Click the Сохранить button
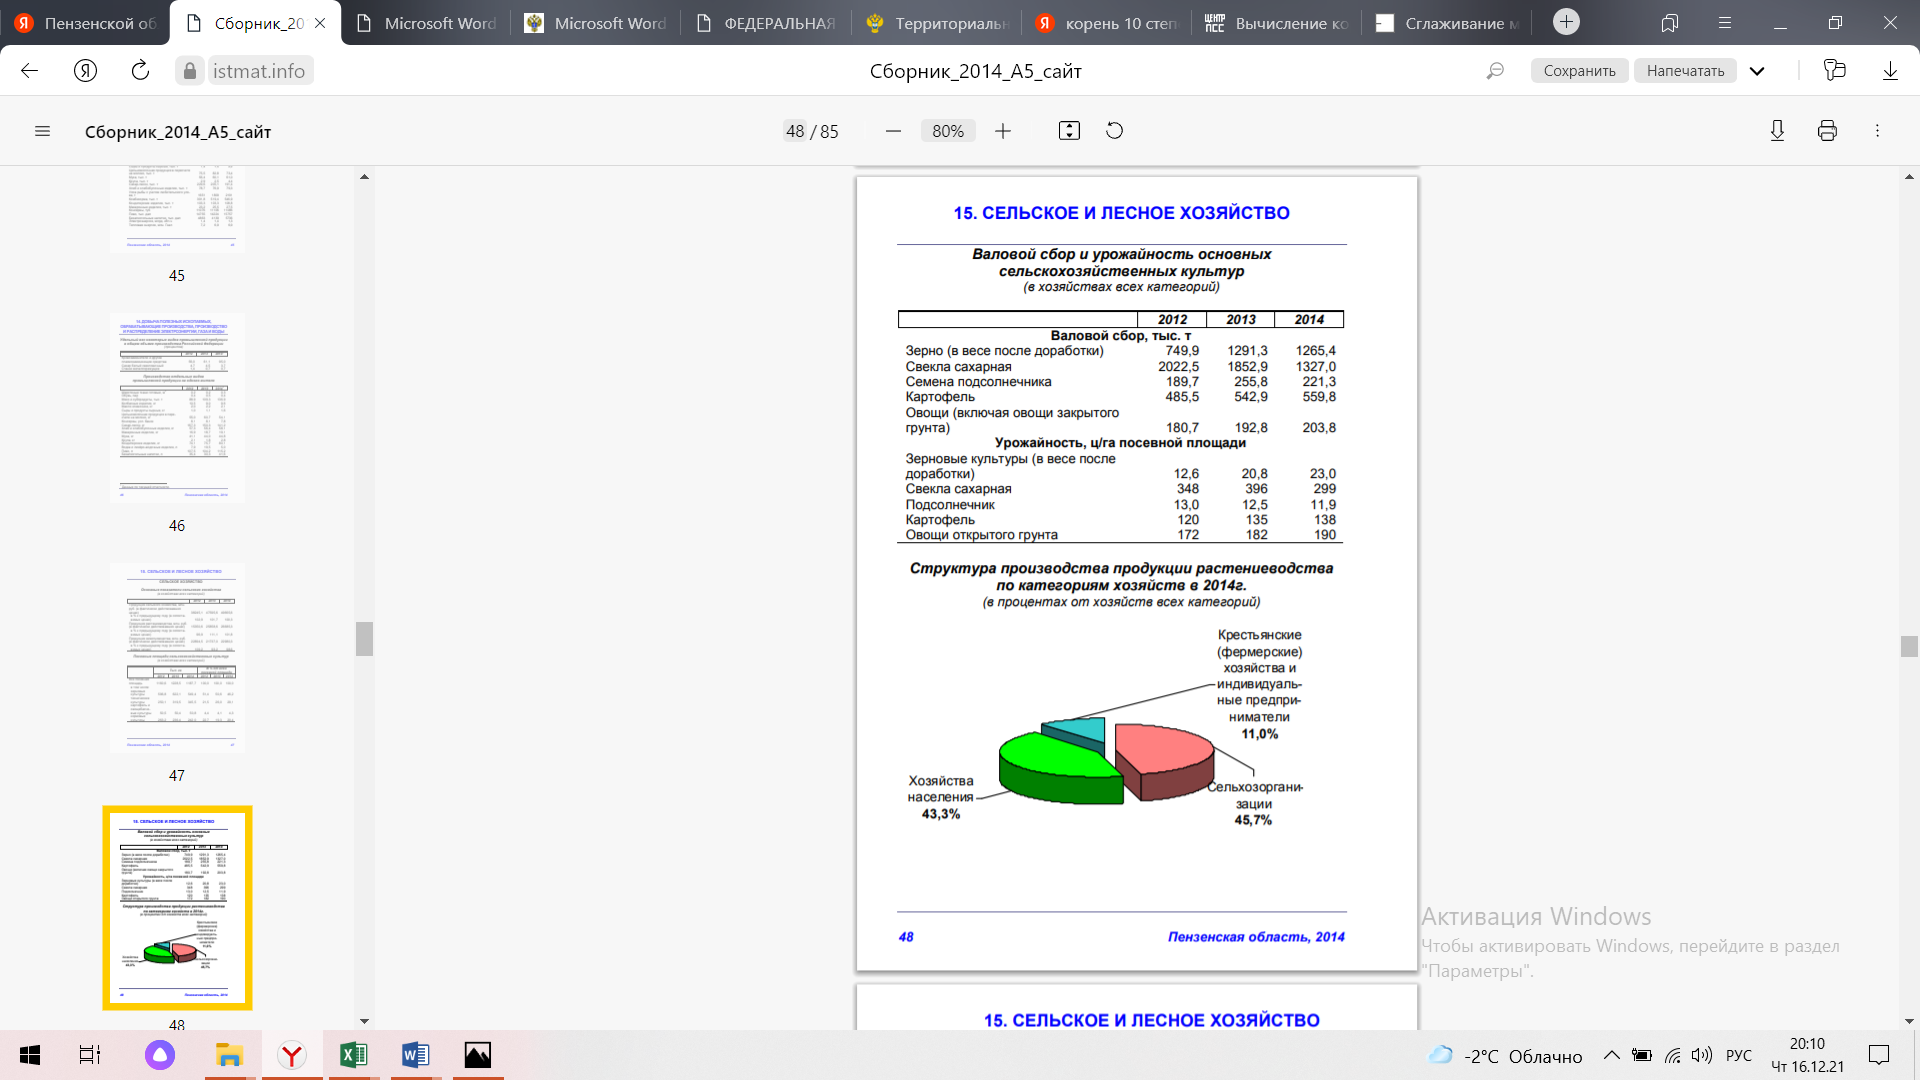The image size is (1920, 1080). point(1579,71)
